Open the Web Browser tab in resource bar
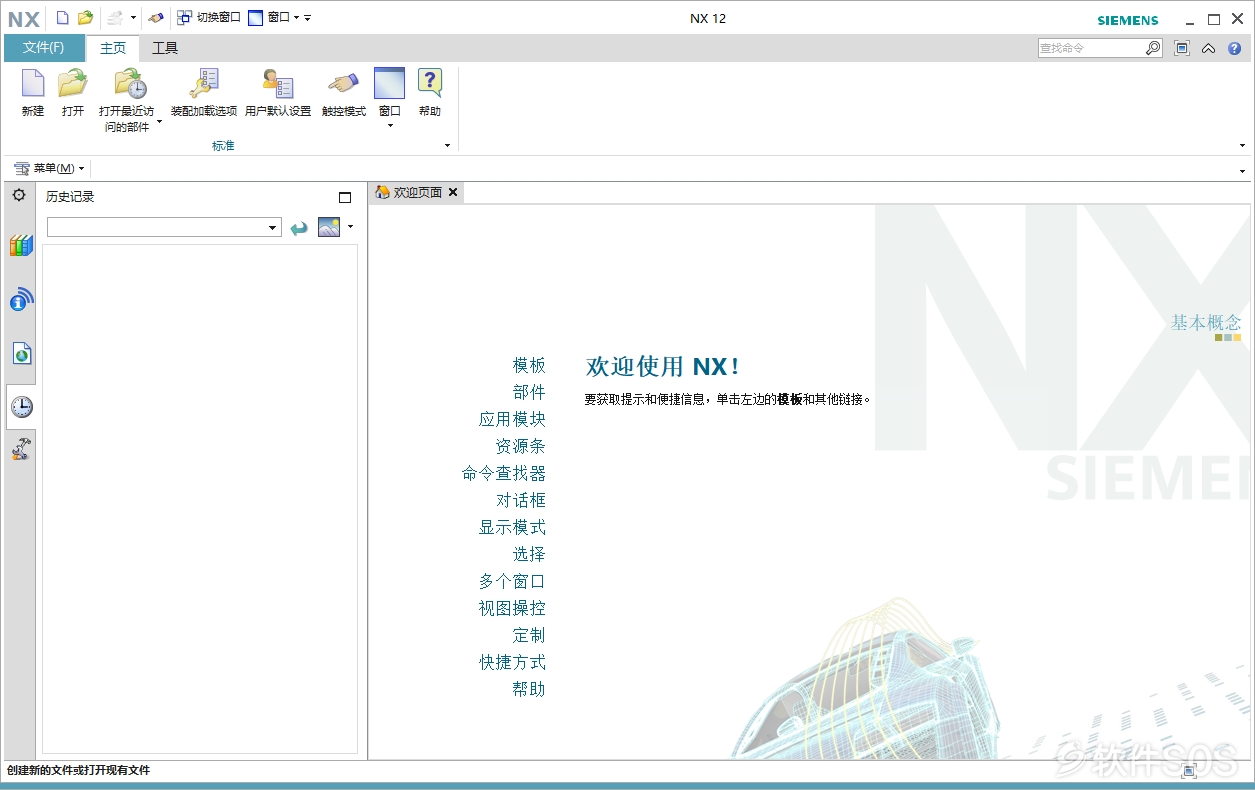 point(21,353)
